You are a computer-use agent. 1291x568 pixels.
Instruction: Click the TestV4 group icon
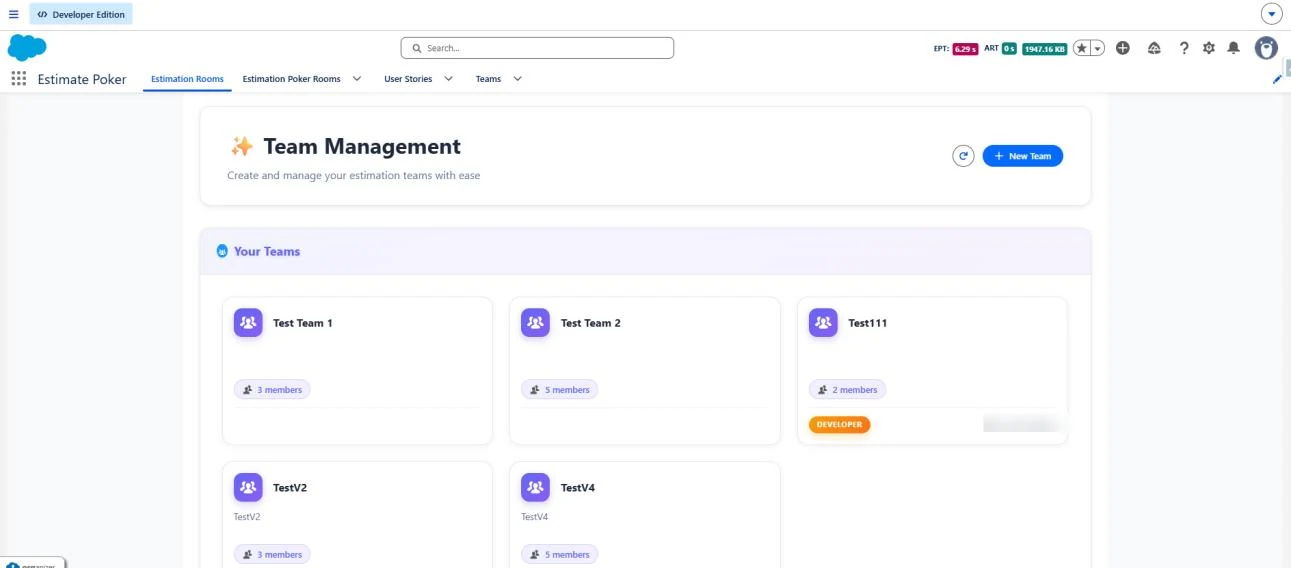(535, 487)
